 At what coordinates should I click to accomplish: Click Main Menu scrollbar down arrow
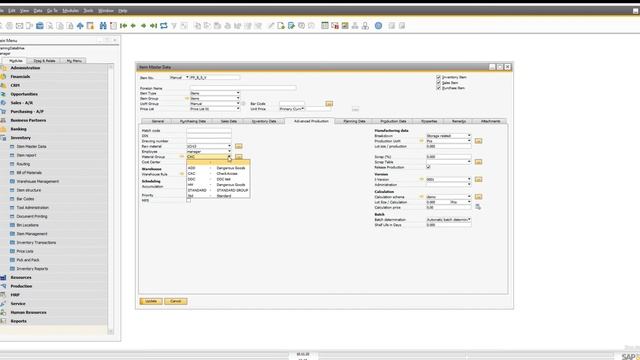[111, 332]
